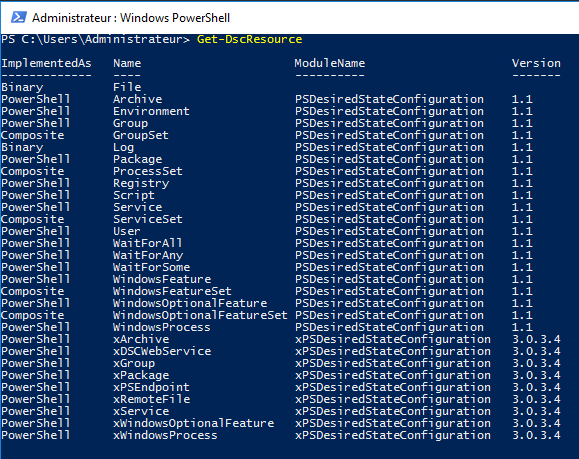579x459 pixels.
Task: Click xPSDesiredStateConfiguration in the xArchive row
Action: click(393, 339)
